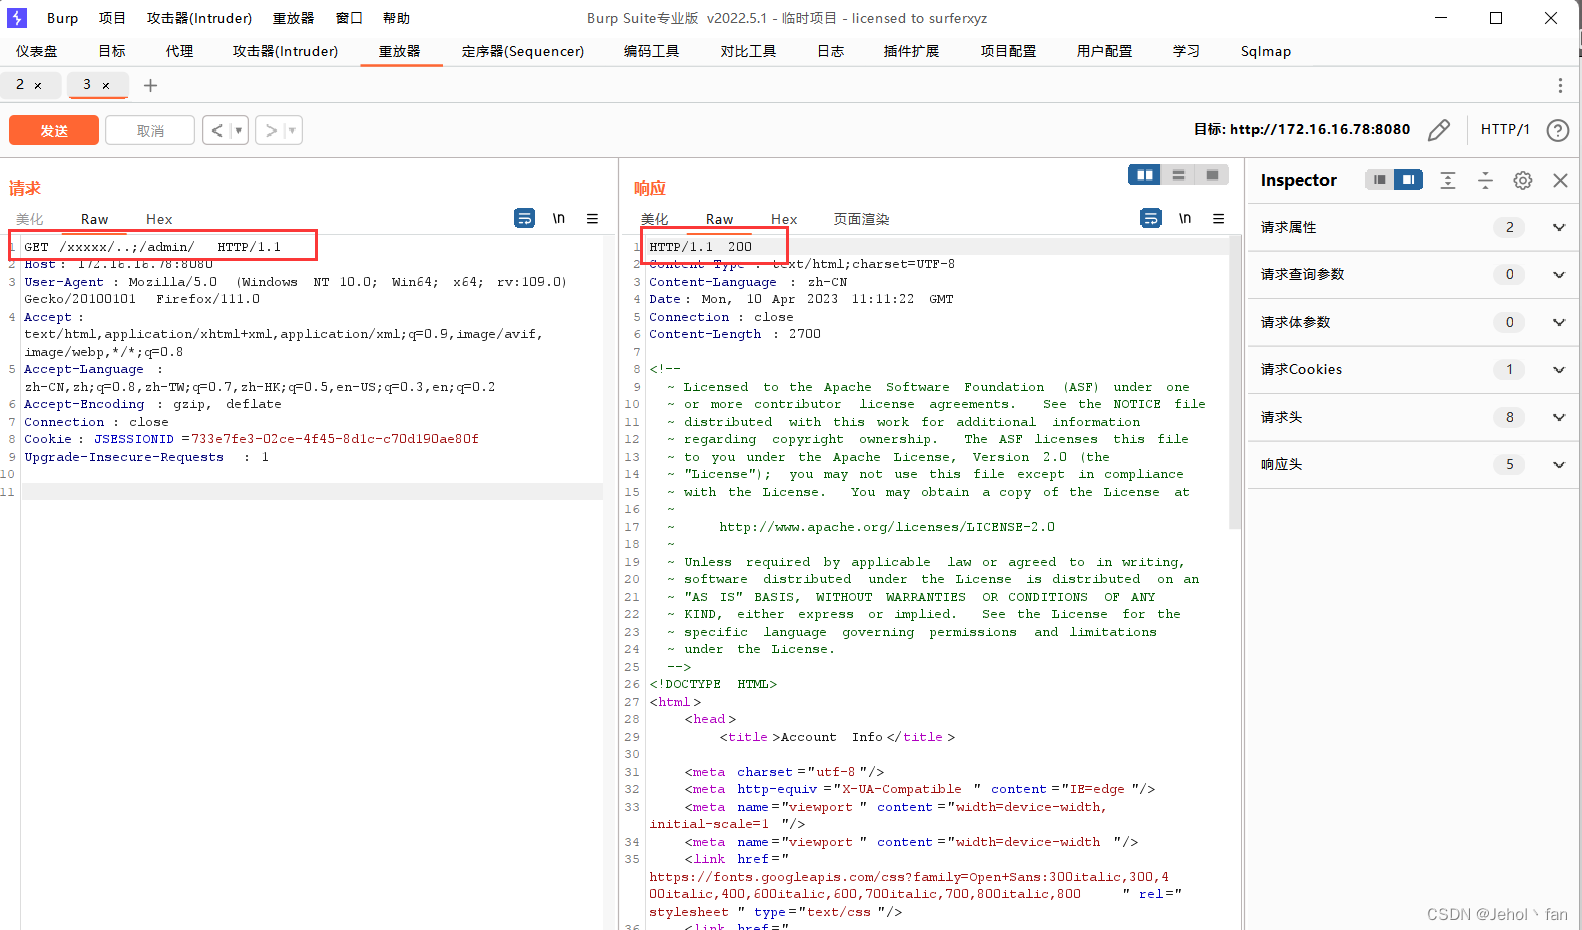Open the Repeater help question-mark icon
Image resolution: width=1582 pixels, height=930 pixels.
pos(1557,130)
